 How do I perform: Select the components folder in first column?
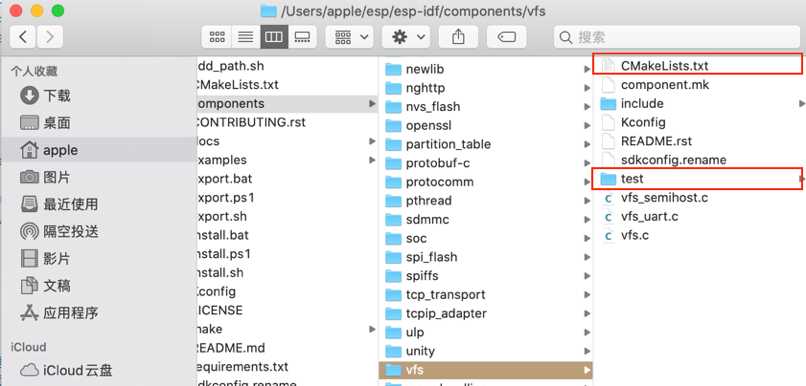[287, 103]
